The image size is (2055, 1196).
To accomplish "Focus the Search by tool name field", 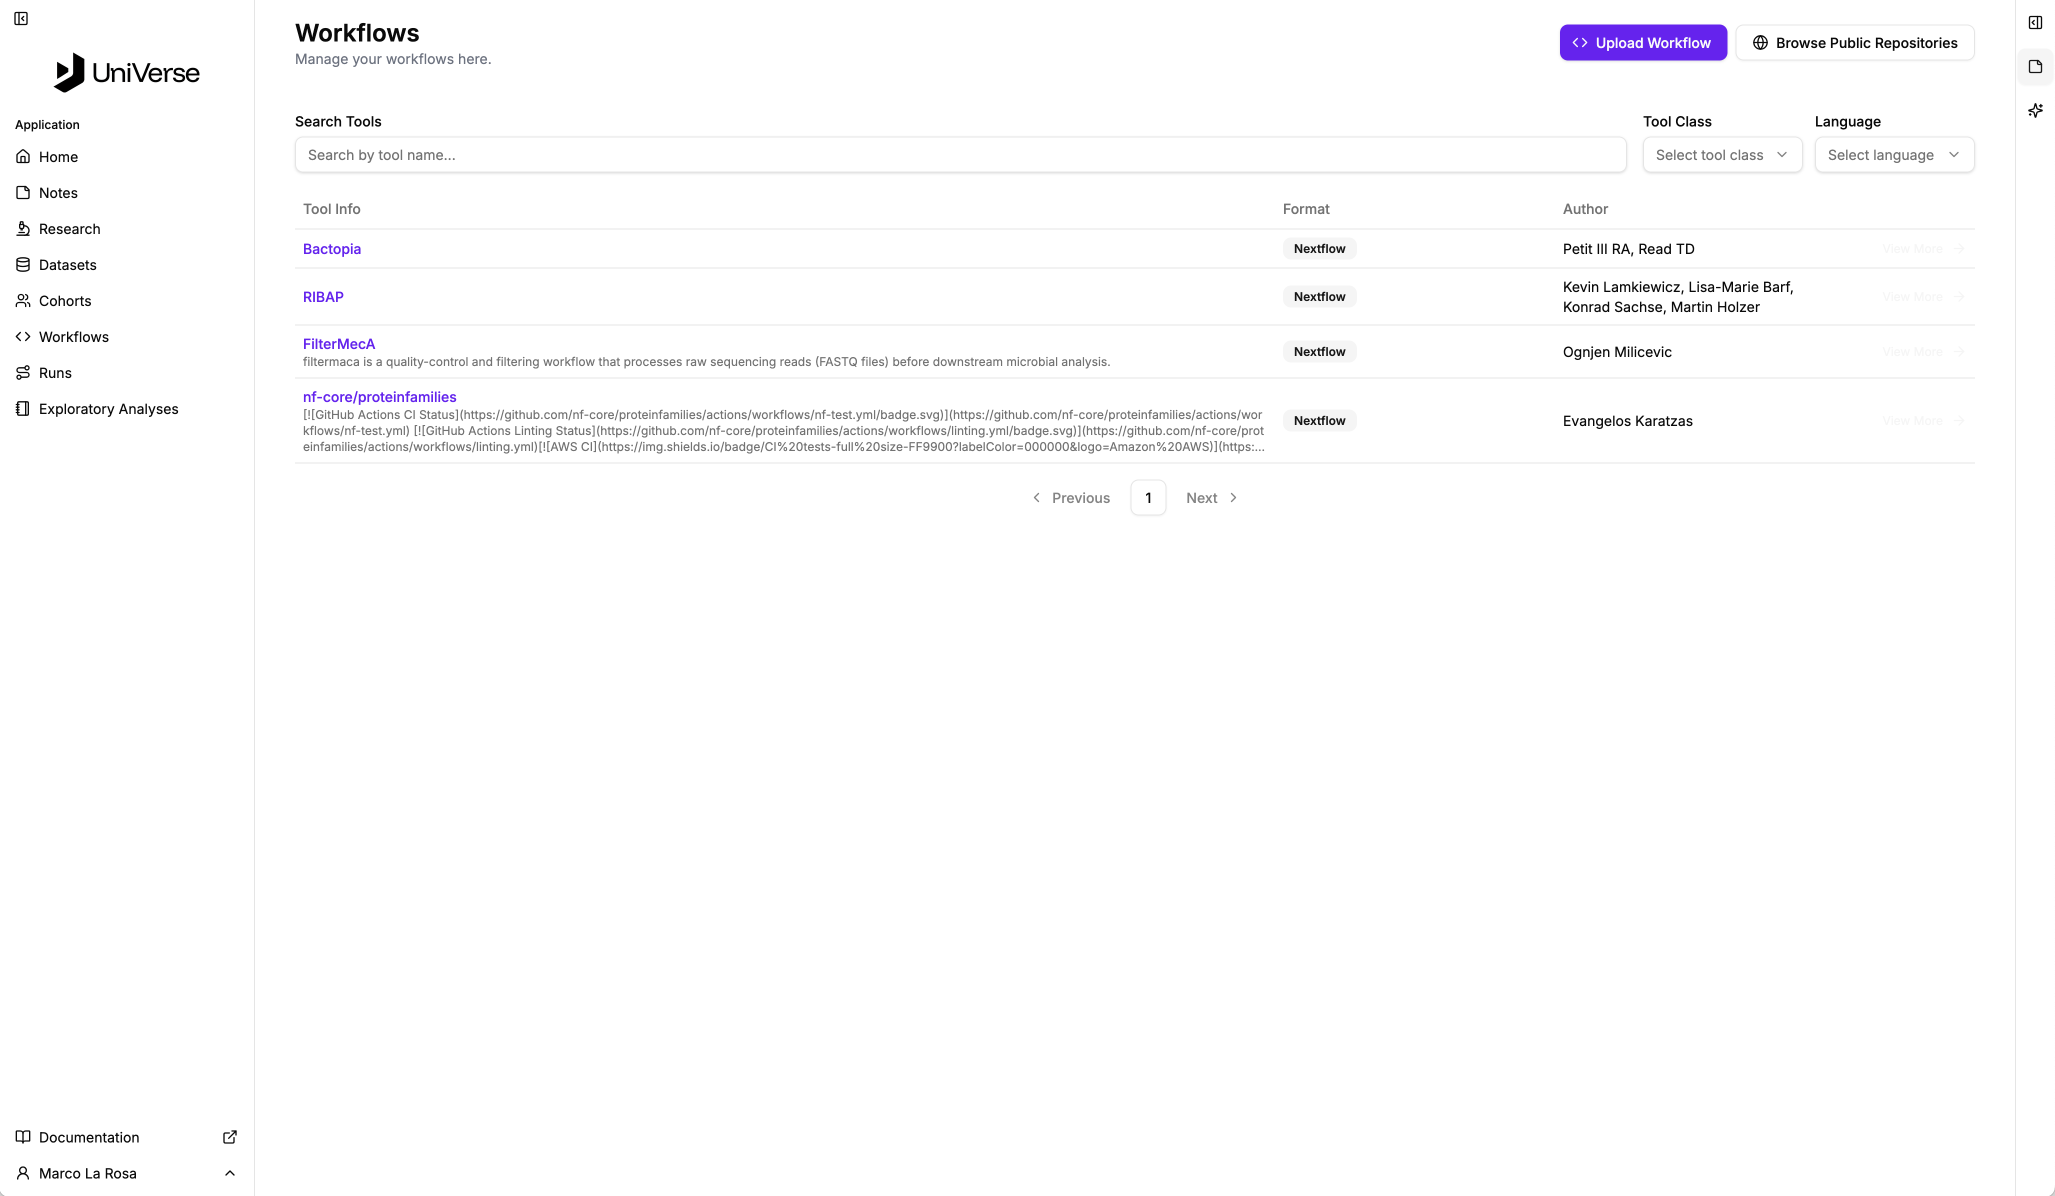I will point(960,155).
